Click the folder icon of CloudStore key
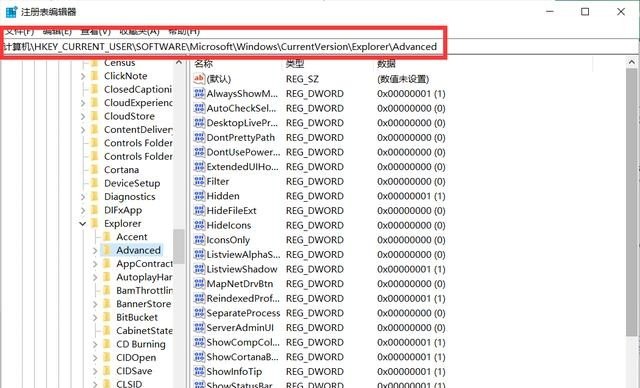This screenshot has height=388, width=640. pyautogui.click(x=94, y=116)
